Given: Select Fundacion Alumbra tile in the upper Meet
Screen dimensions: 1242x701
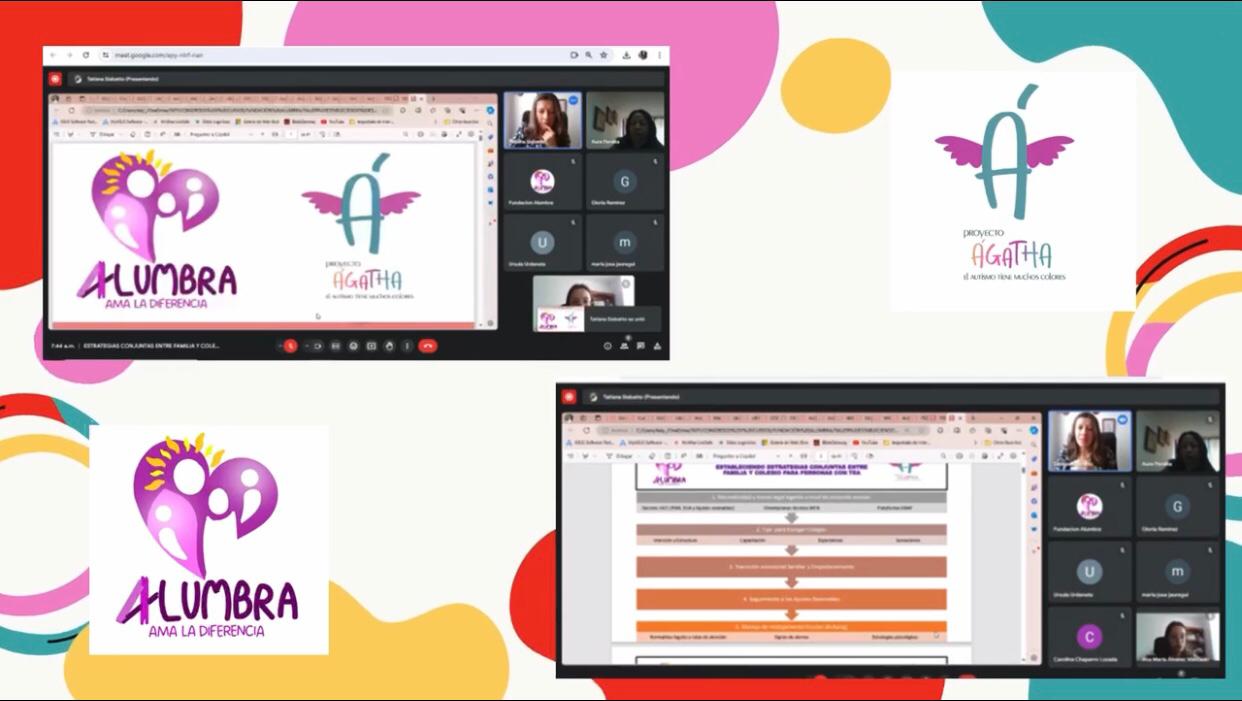Looking at the screenshot, I should point(542,182).
